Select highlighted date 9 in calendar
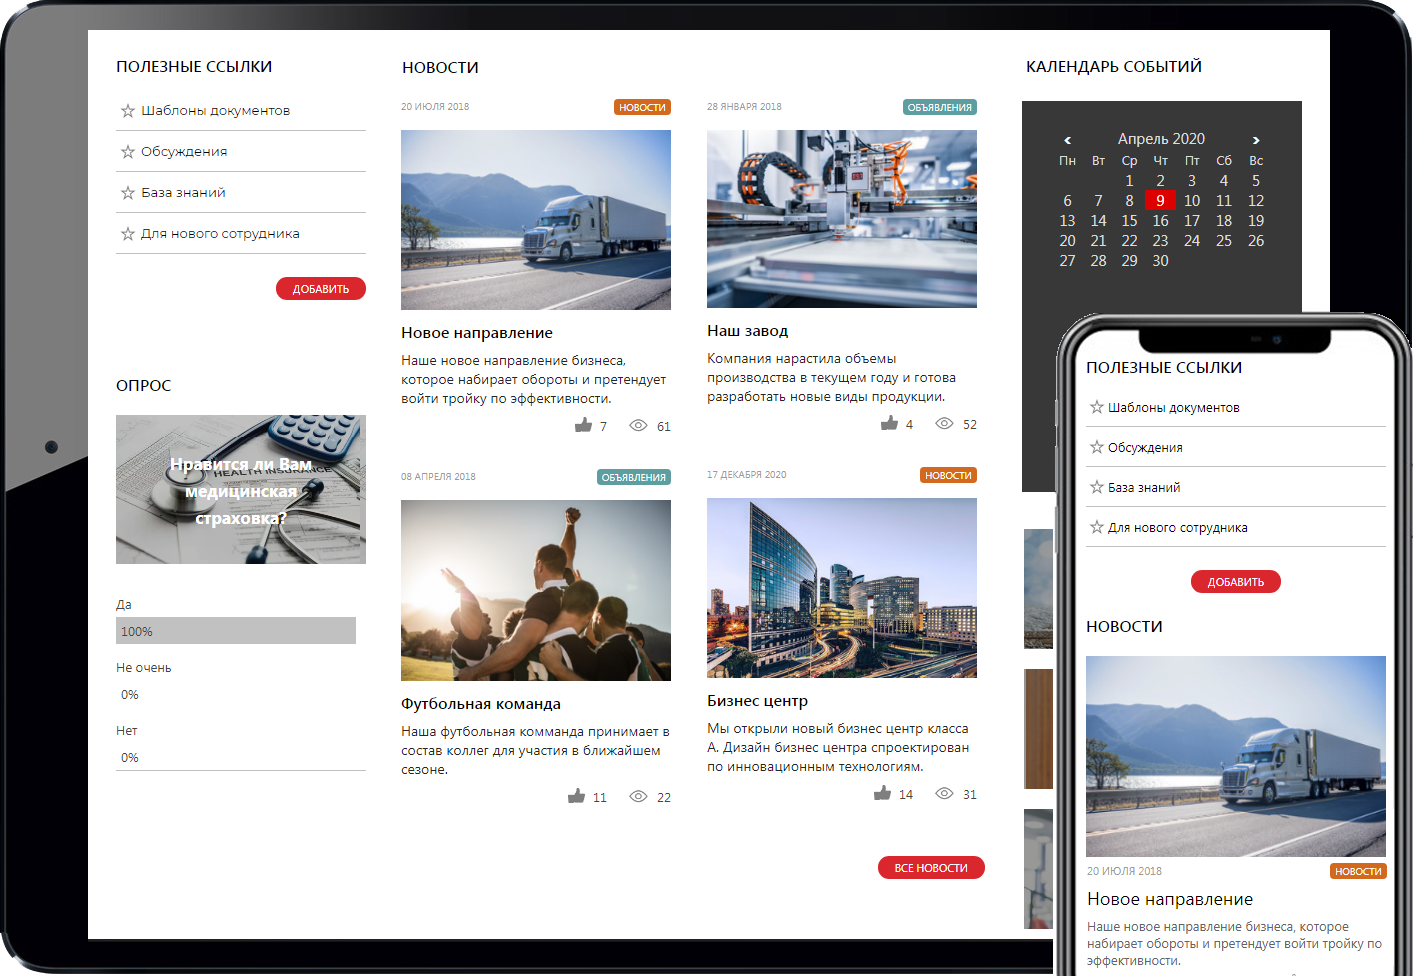1413x976 pixels. click(1160, 201)
